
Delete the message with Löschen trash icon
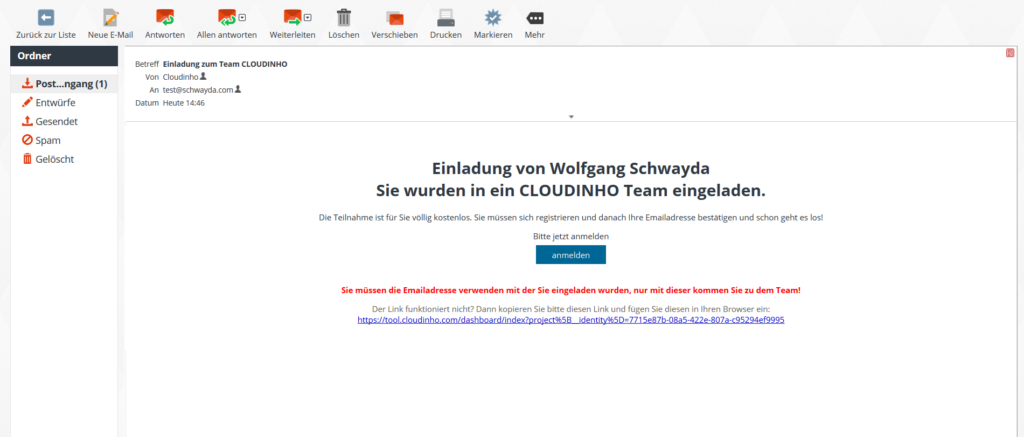(344, 18)
